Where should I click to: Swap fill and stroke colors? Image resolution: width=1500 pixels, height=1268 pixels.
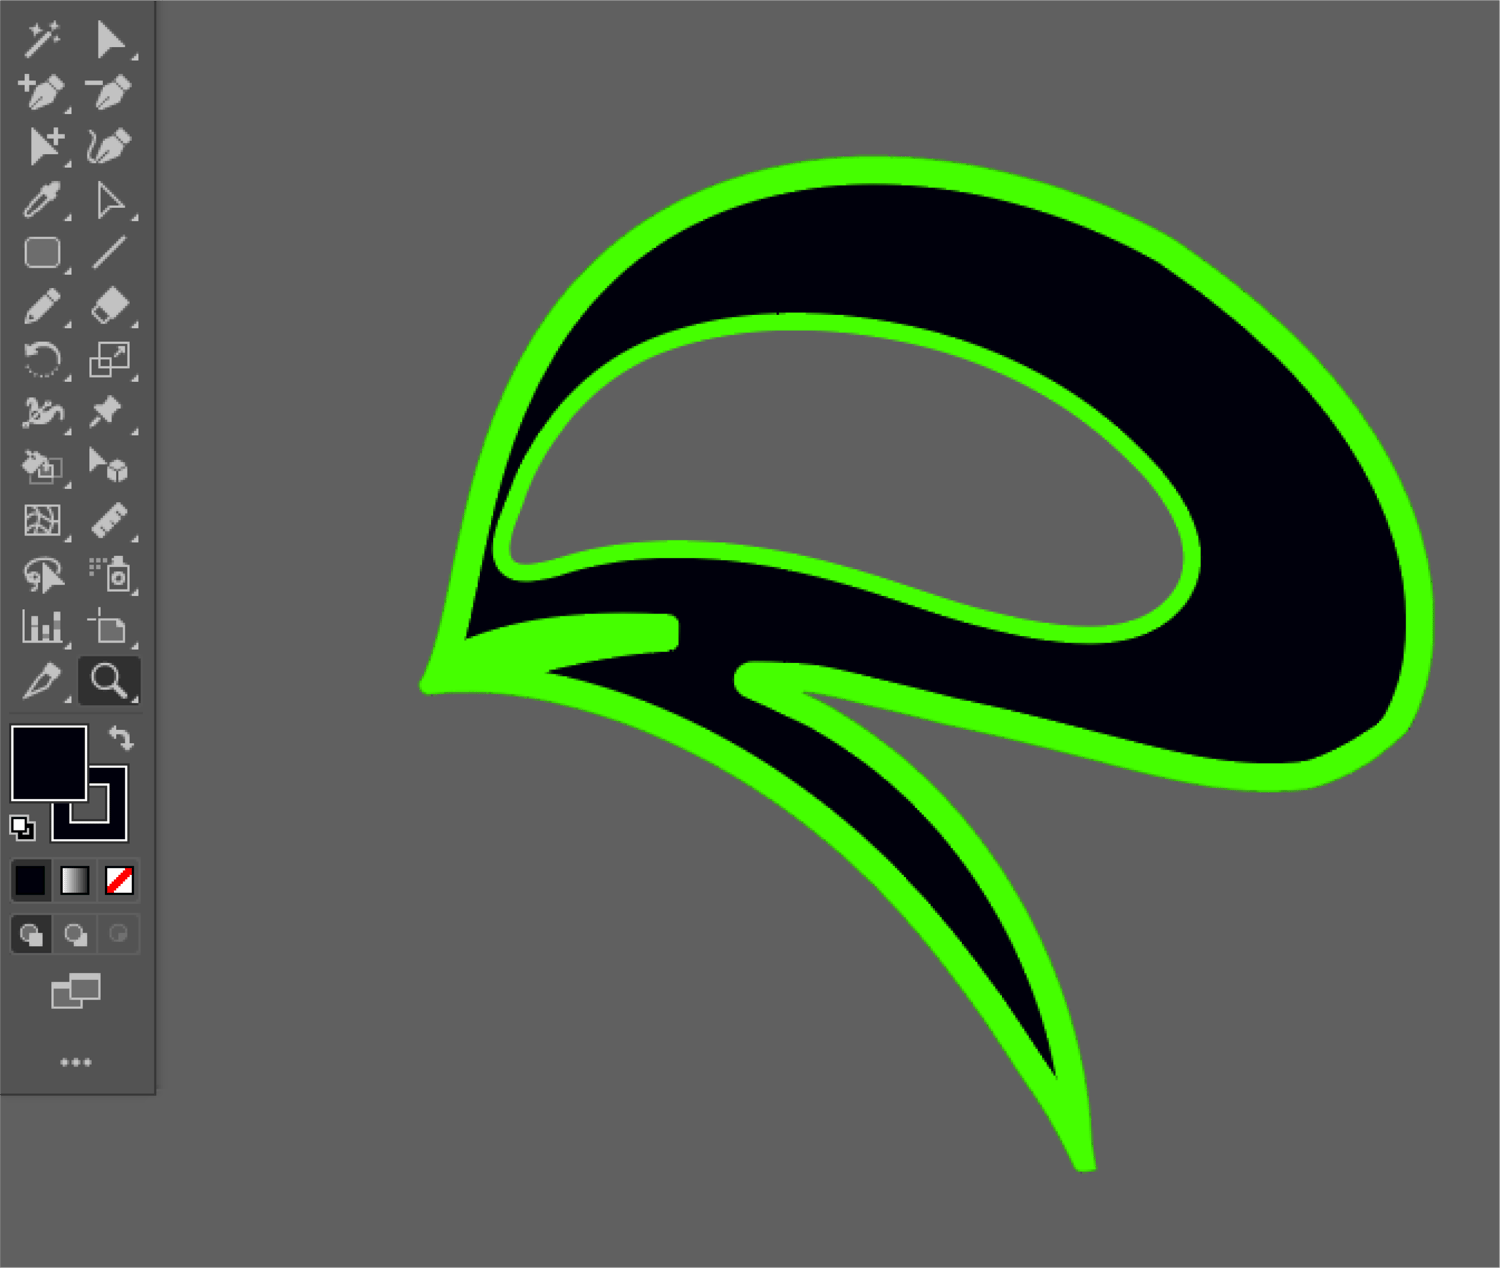pos(121,739)
